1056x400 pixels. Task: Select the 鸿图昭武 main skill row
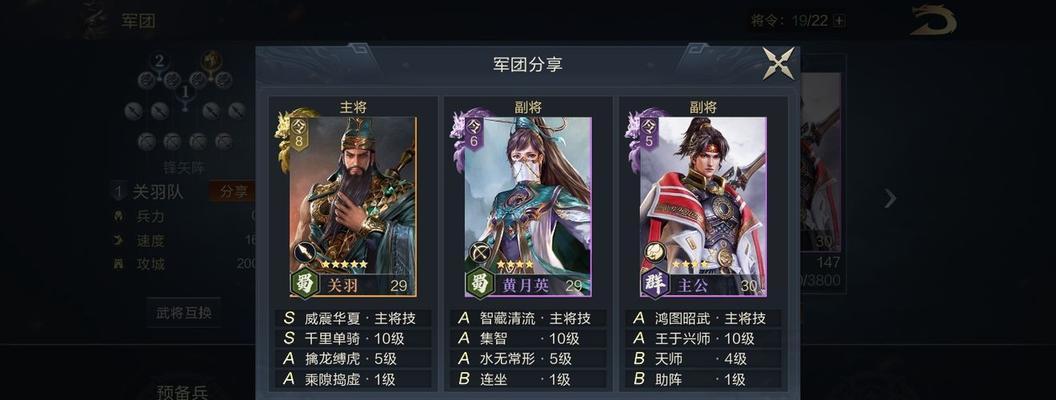tap(704, 319)
